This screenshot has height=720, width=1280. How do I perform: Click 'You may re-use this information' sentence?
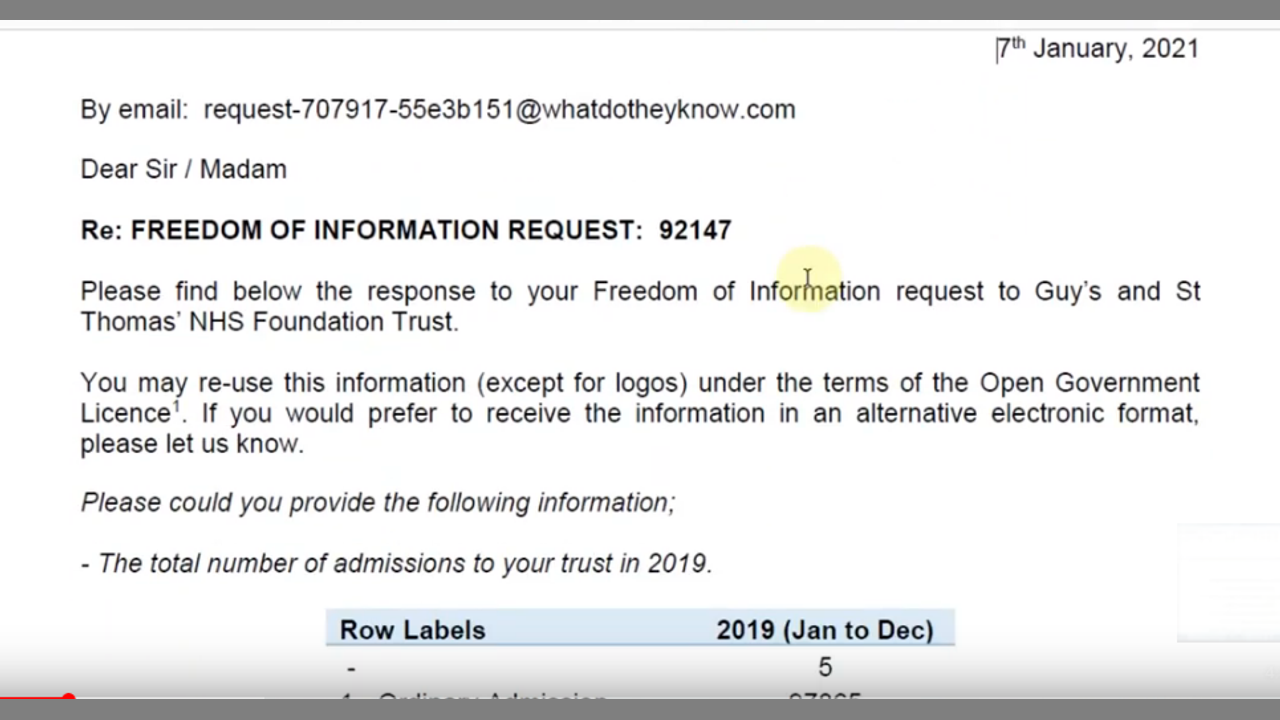coord(272,383)
